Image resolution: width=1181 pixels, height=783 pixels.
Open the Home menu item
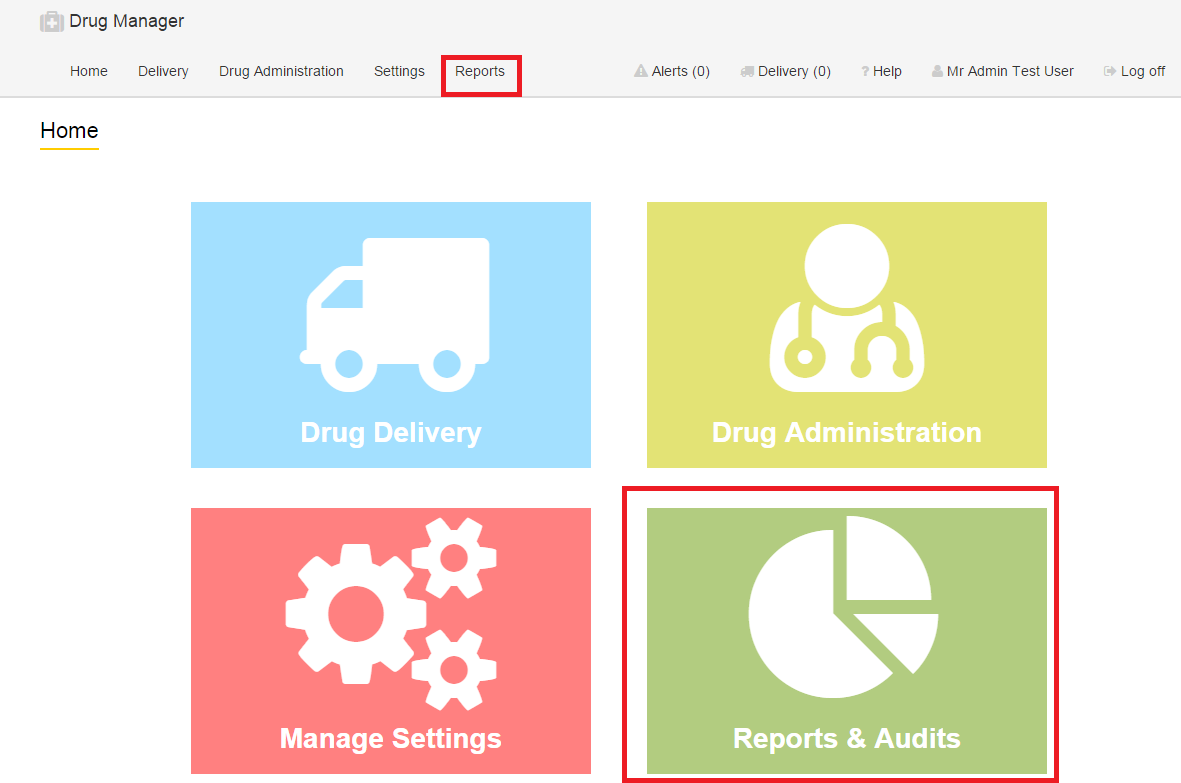[x=89, y=71]
